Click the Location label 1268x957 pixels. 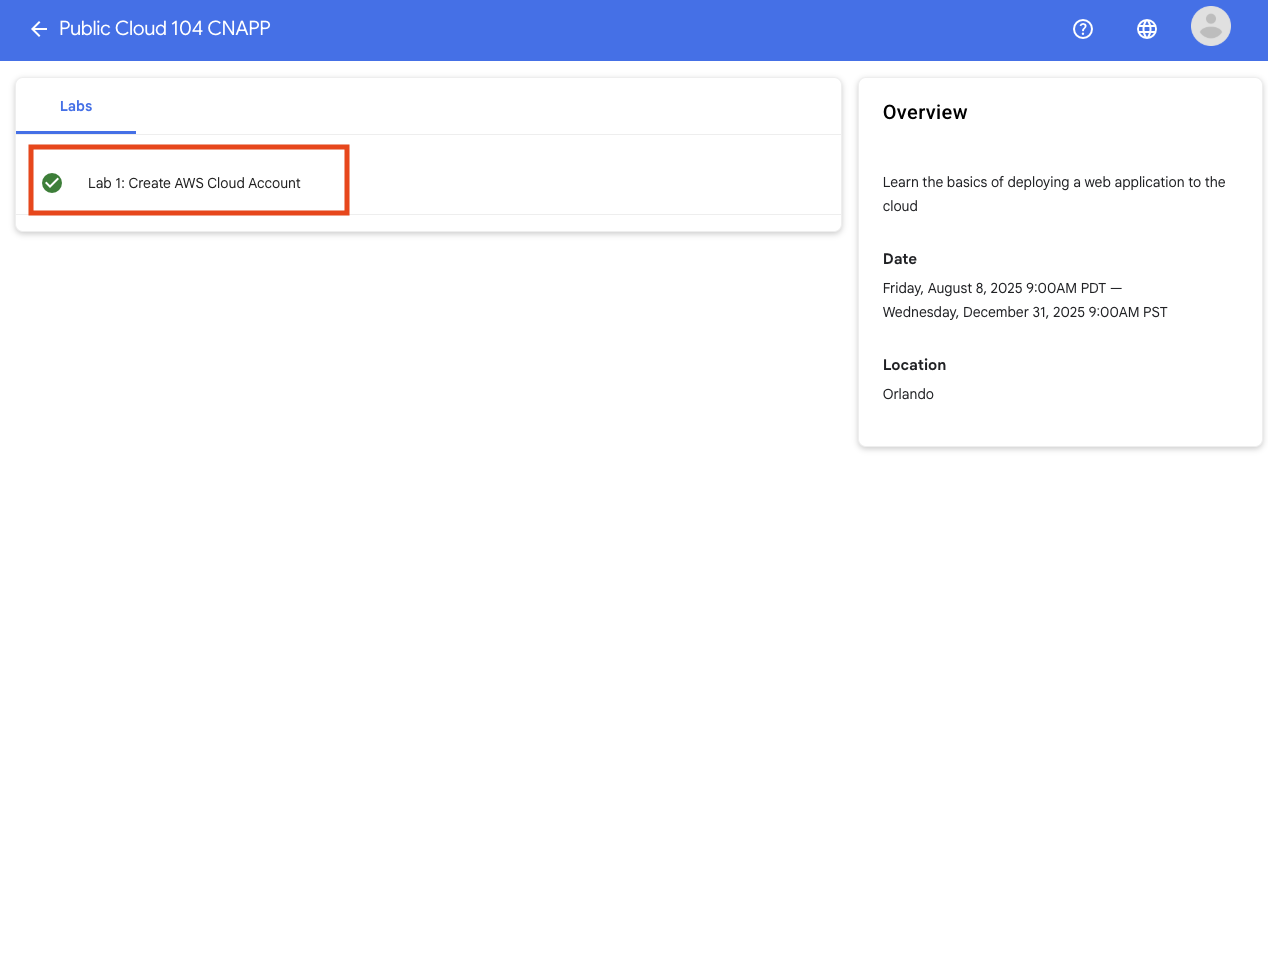pos(914,365)
